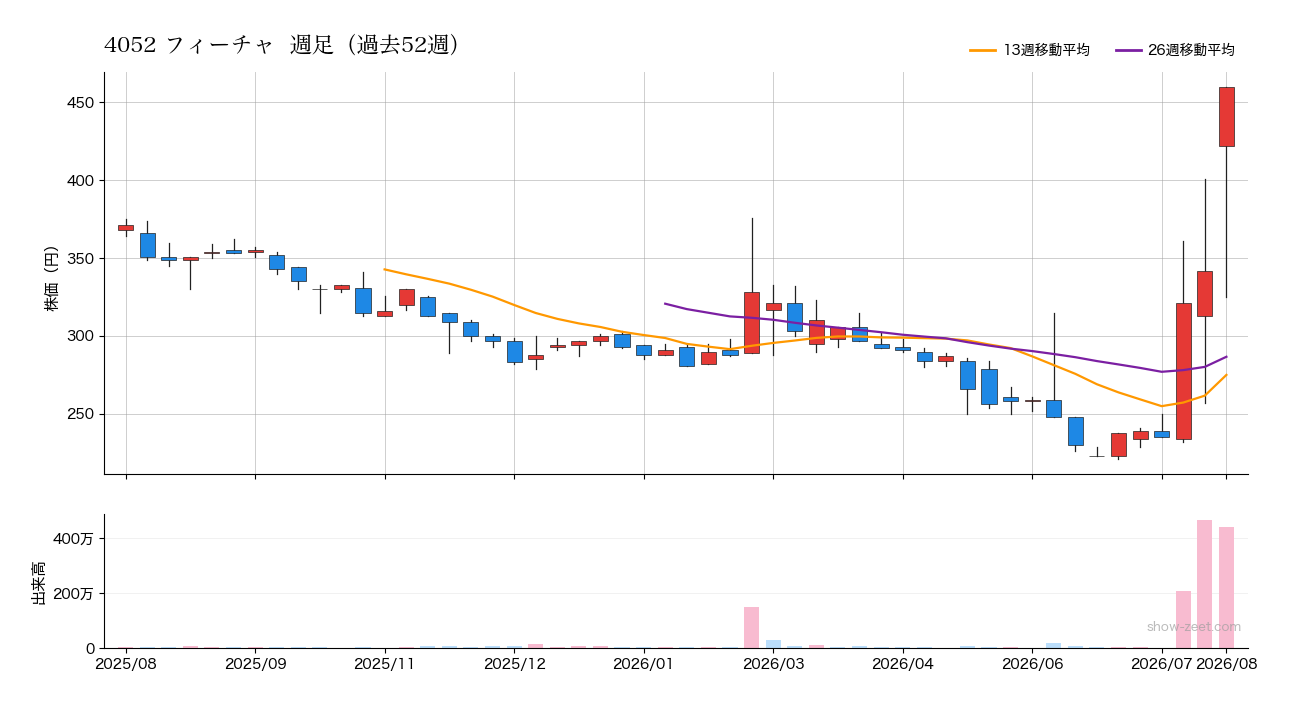The height and width of the screenshot is (720, 1300).
Task: Click the "2026/06" date label
Action: tap(1032, 662)
